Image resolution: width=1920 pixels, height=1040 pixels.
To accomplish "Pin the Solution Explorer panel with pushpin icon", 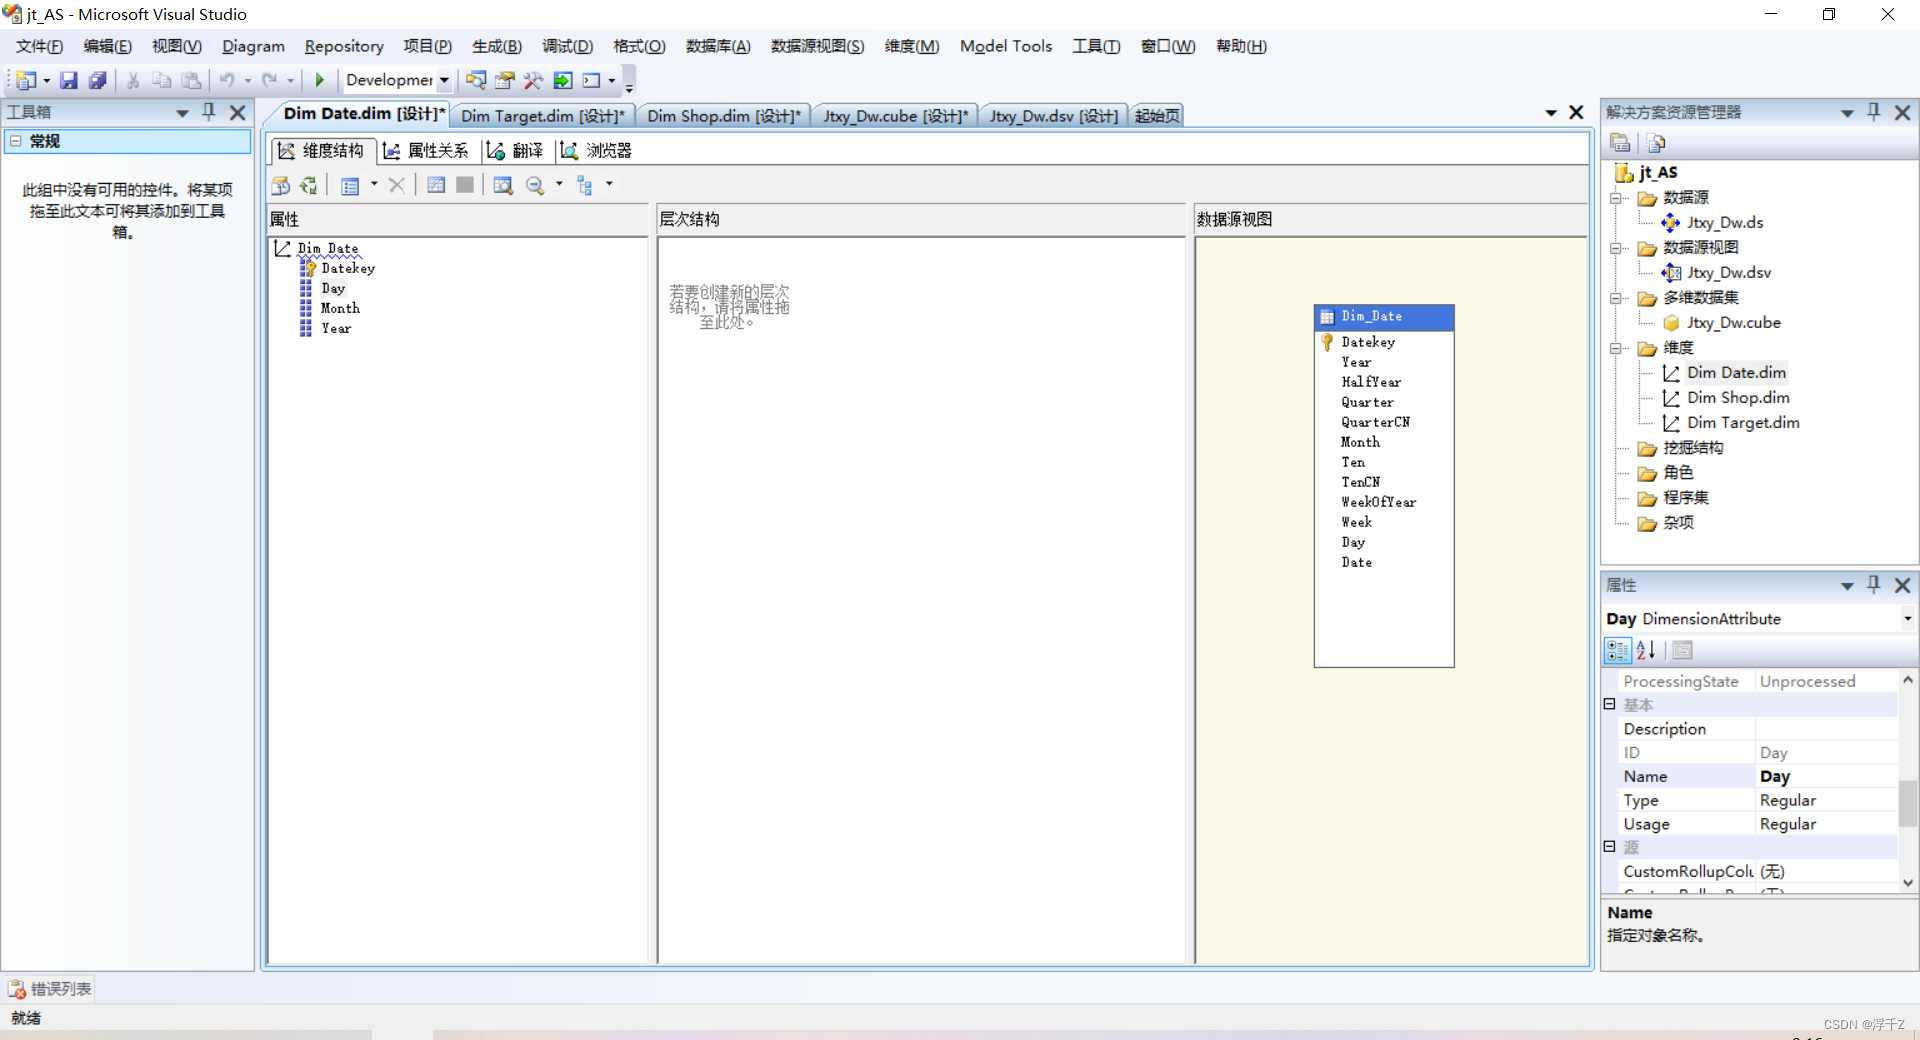I will [x=1874, y=112].
